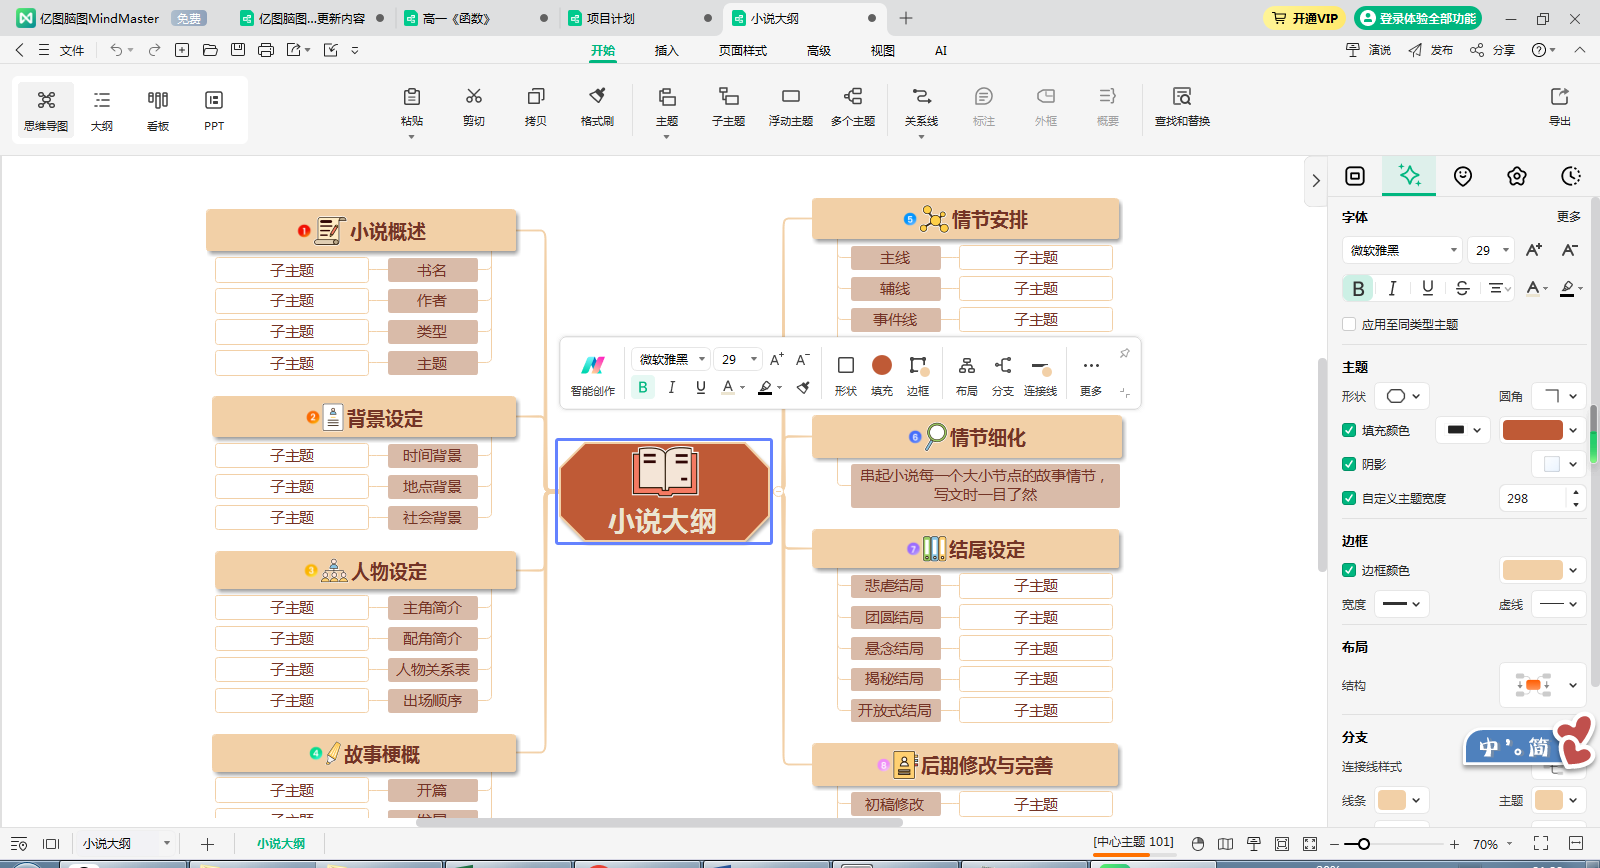The image size is (1600, 868).
Task: Click the 演说 presentation button
Action: click(x=1368, y=50)
